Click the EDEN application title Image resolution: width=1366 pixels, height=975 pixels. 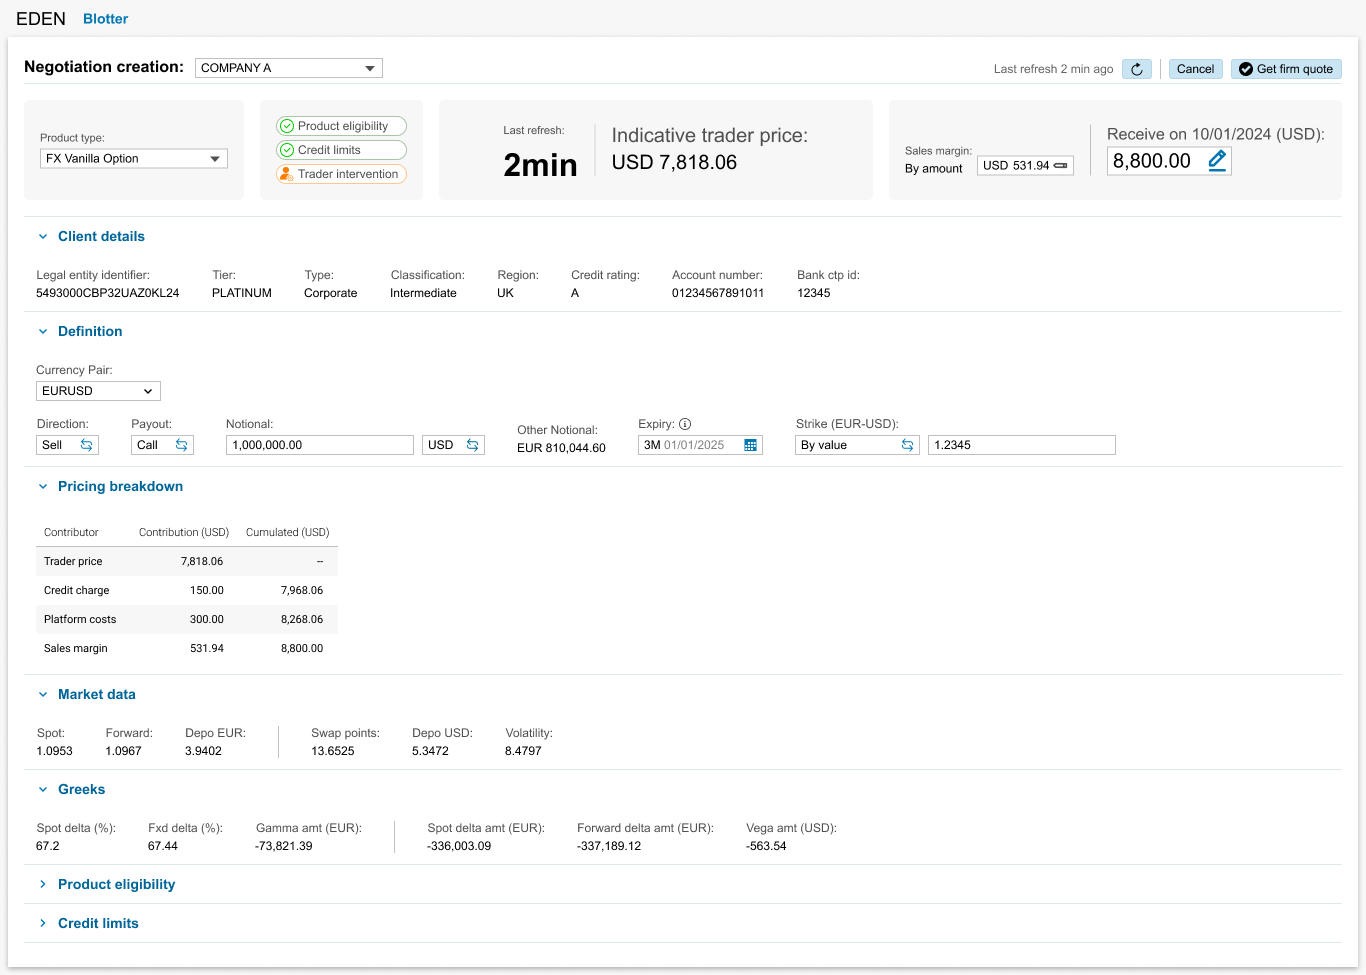(41, 19)
